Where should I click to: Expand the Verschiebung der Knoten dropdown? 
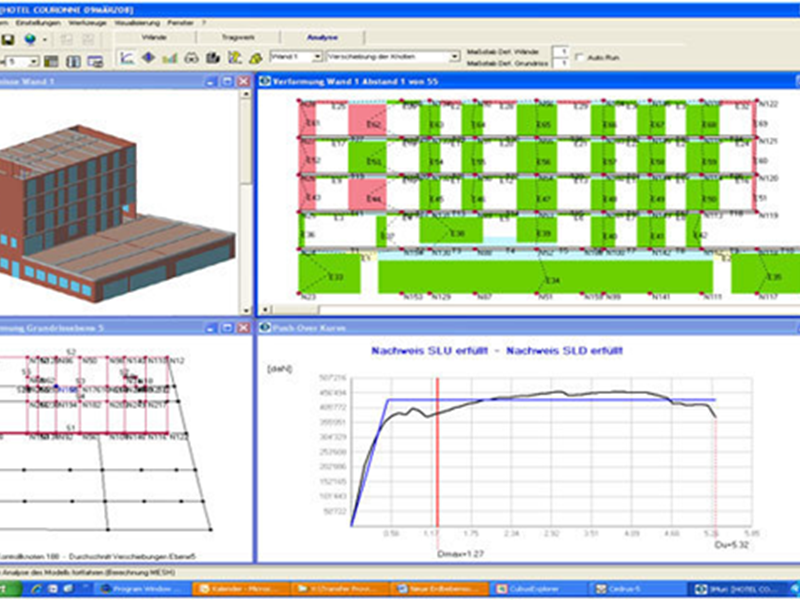pos(455,57)
